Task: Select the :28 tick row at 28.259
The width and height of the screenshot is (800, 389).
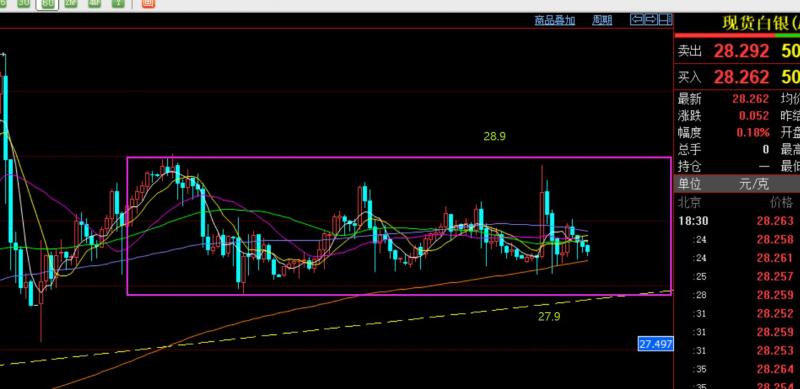Action: click(x=737, y=295)
